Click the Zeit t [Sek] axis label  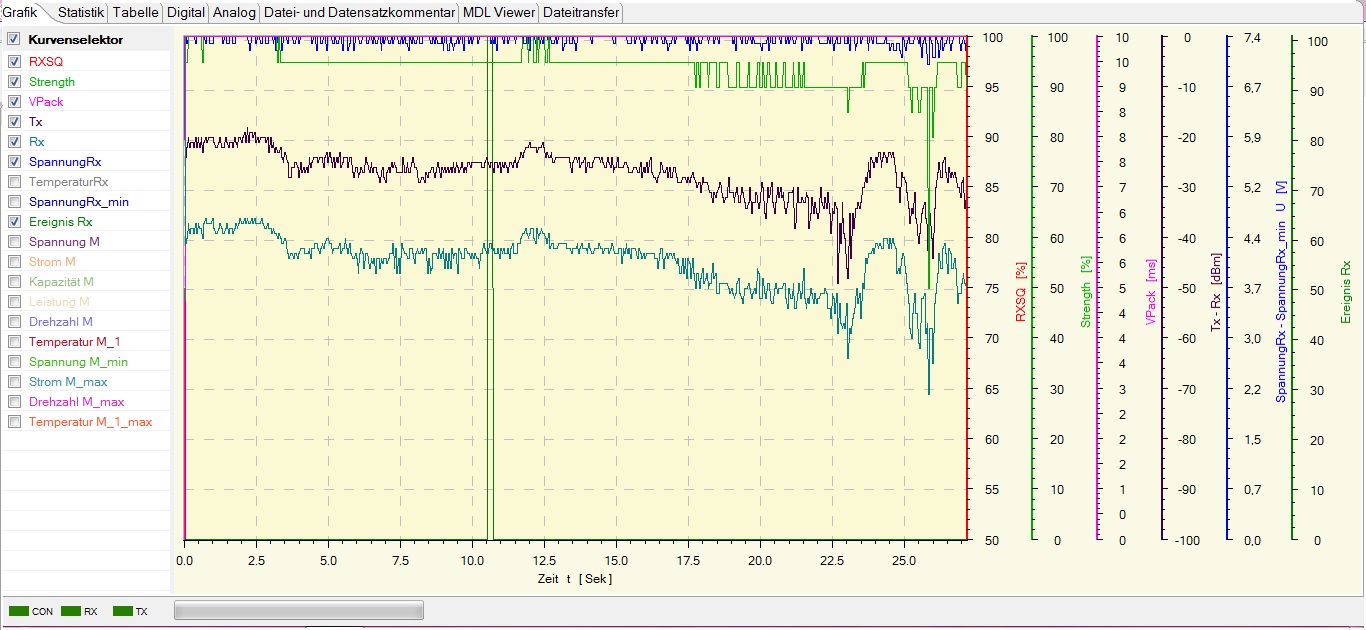click(x=574, y=579)
